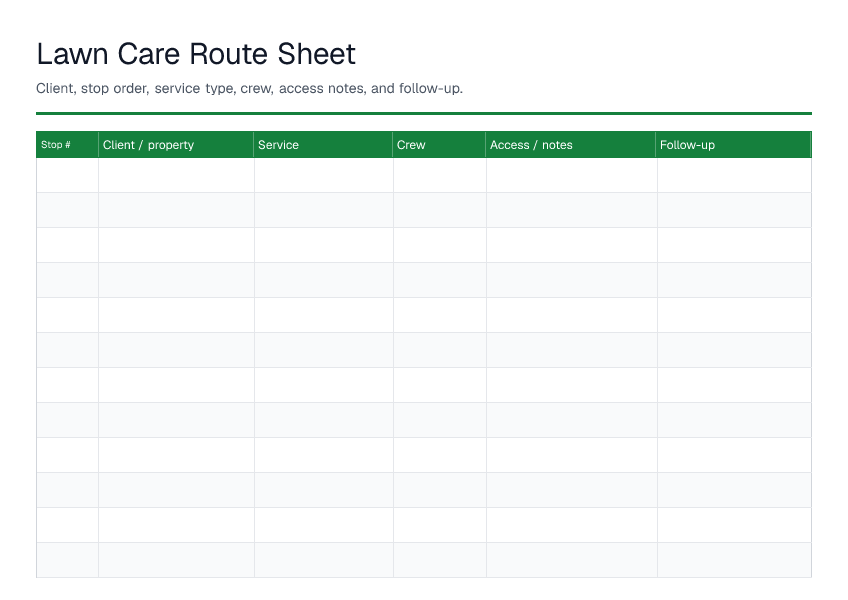Select the 'Stop #' column header
848x600 pixels.
pyautogui.click(x=67, y=144)
